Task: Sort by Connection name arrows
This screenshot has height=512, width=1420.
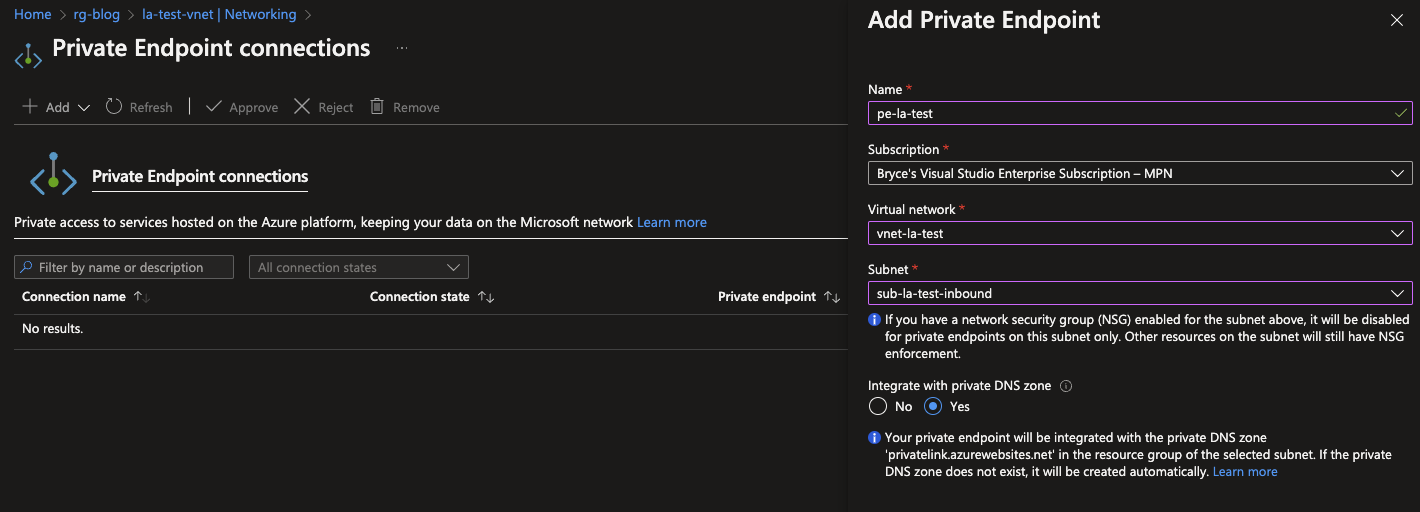Action: tap(141, 297)
